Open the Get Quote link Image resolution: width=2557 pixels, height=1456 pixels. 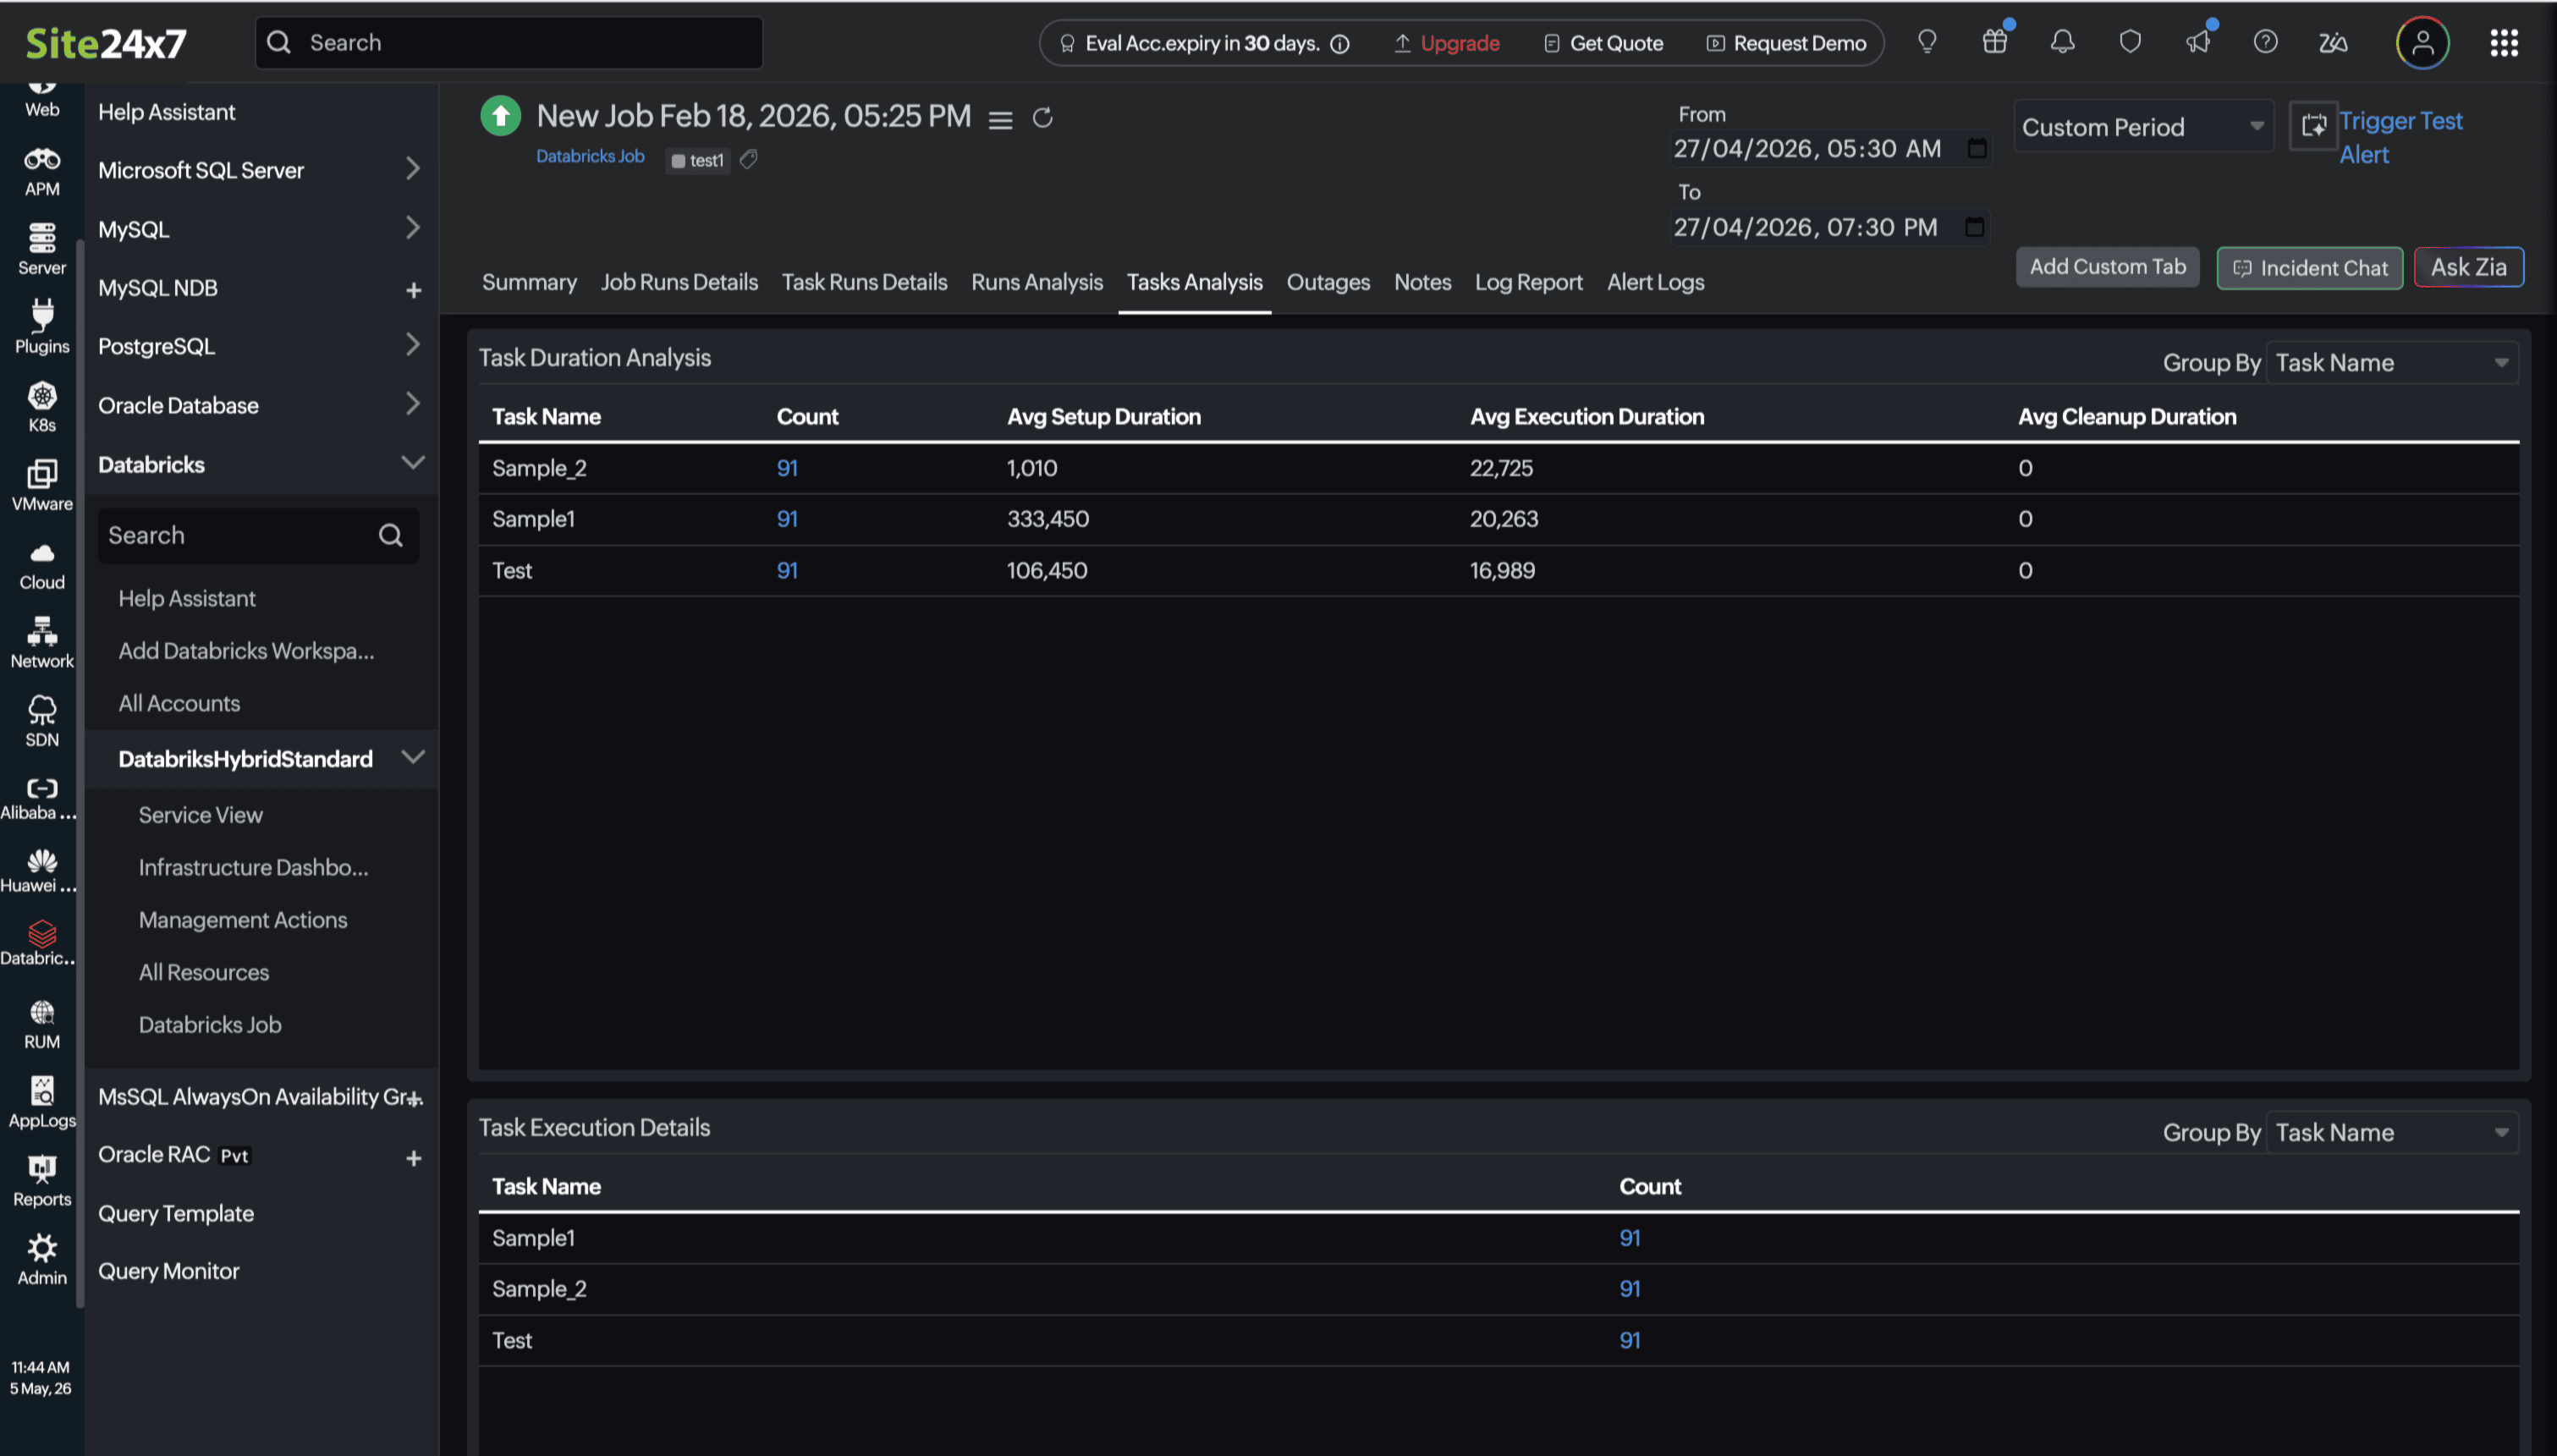tap(1603, 43)
